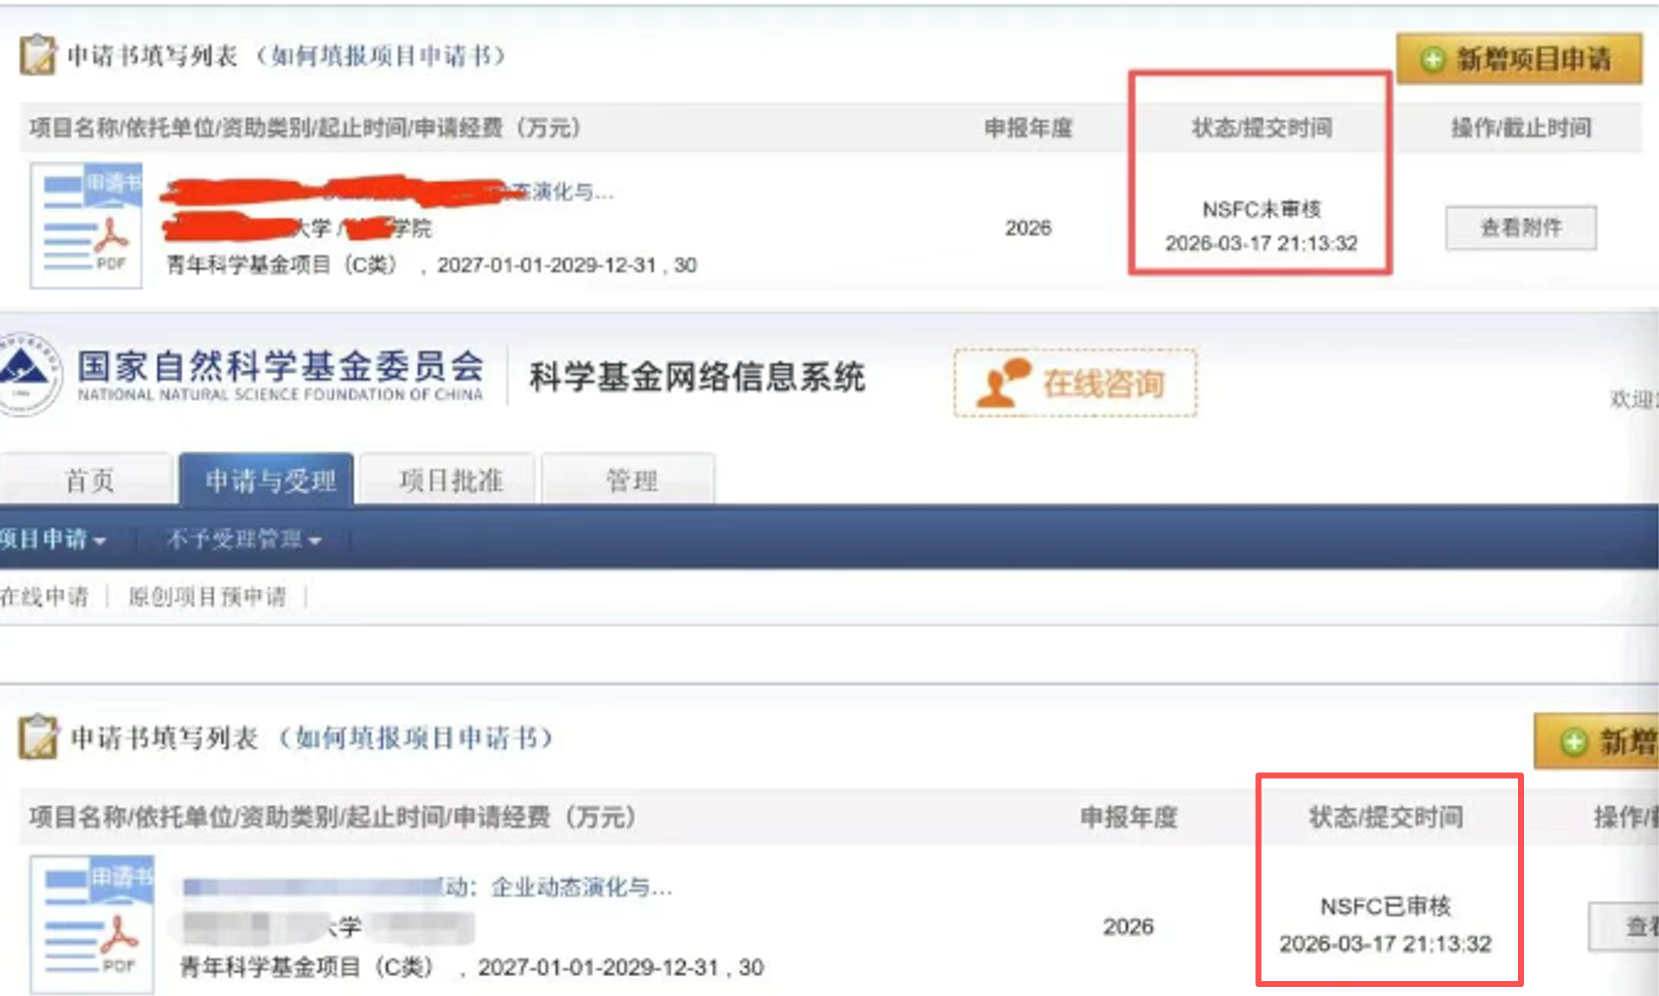Click the 查看附件 button
The height and width of the screenshot is (996, 1659).
[x=1520, y=228]
